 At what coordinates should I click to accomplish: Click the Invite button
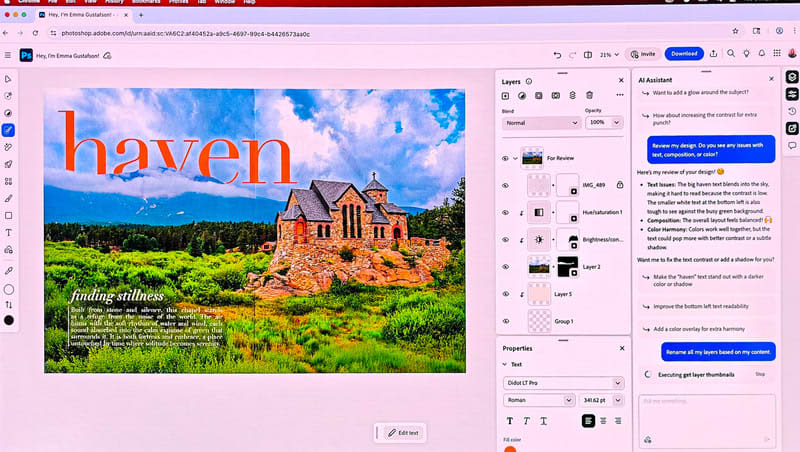pyautogui.click(x=642, y=54)
